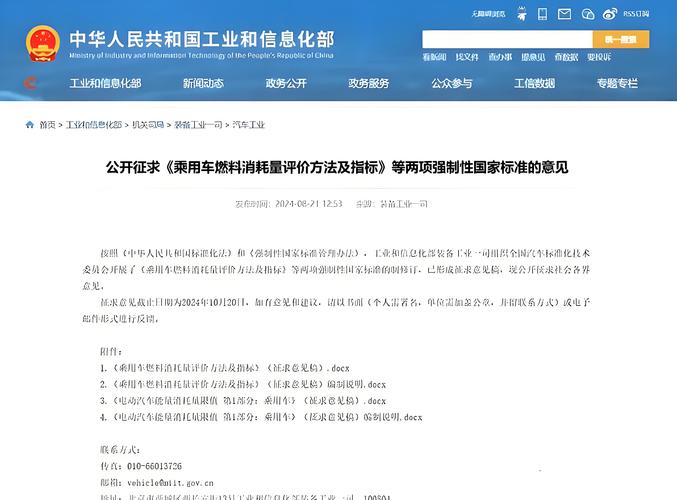Go to 机关司局 in breadcrumb
Image resolution: width=677 pixels, height=500 pixels.
point(148,125)
